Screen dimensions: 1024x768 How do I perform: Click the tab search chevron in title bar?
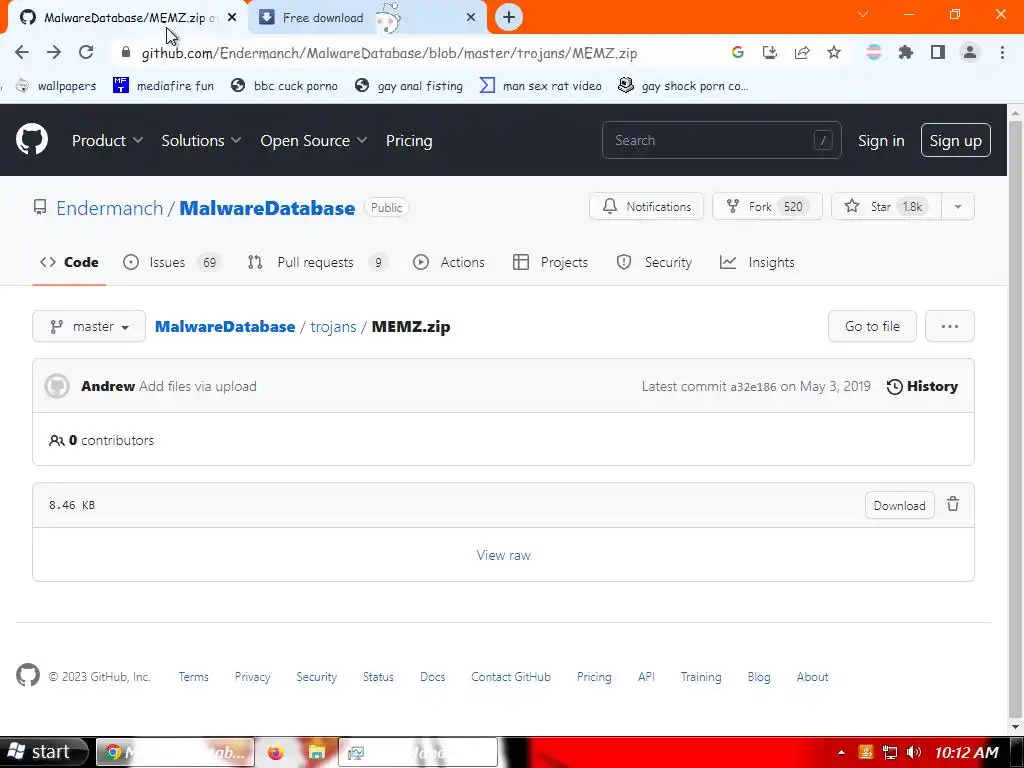pos(863,14)
